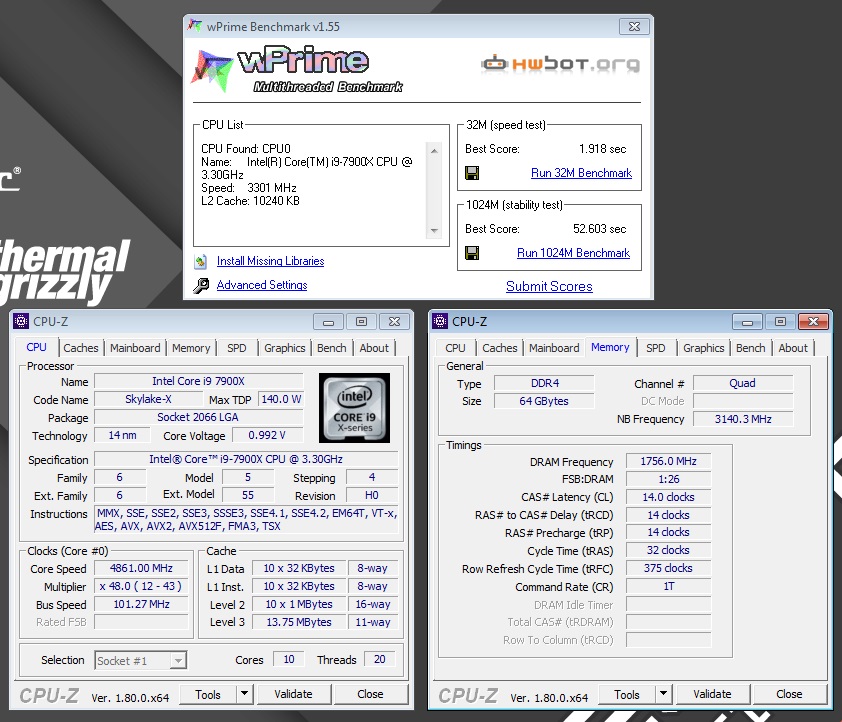This screenshot has width=842, height=722.
Task: Click the Core Voltage value 0.992 V
Action: 267,435
